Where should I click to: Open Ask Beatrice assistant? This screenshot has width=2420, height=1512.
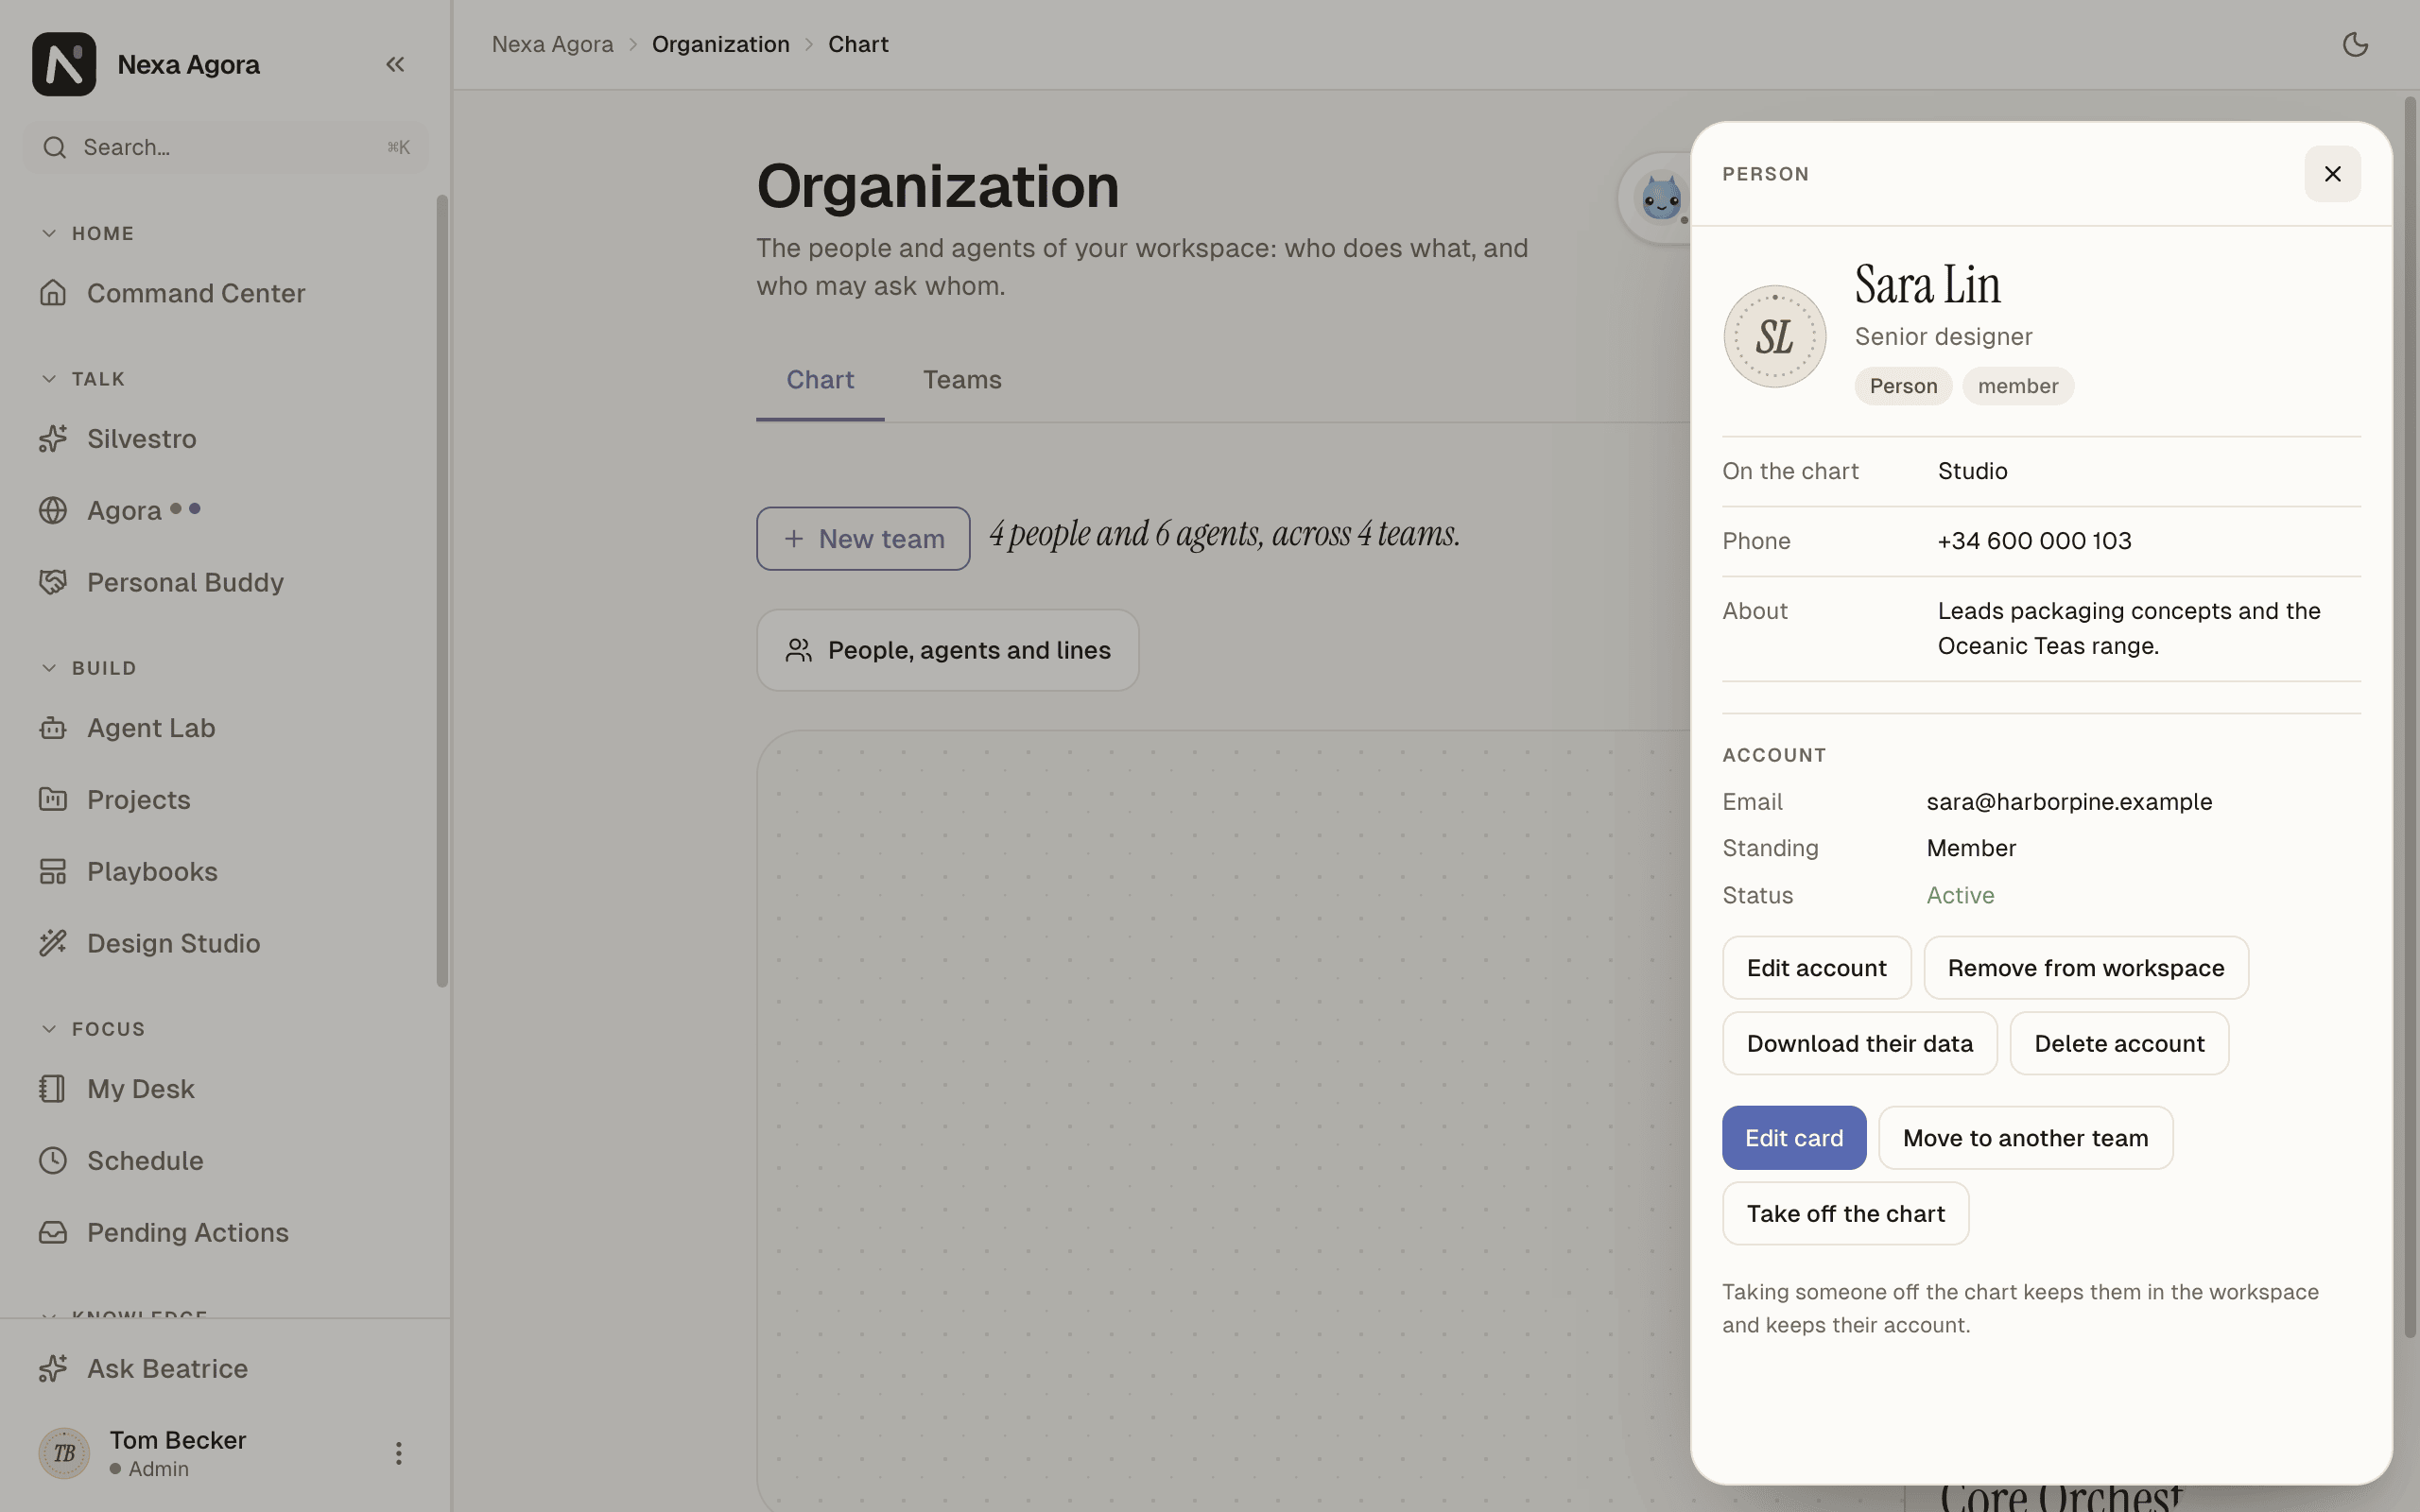coord(225,1368)
